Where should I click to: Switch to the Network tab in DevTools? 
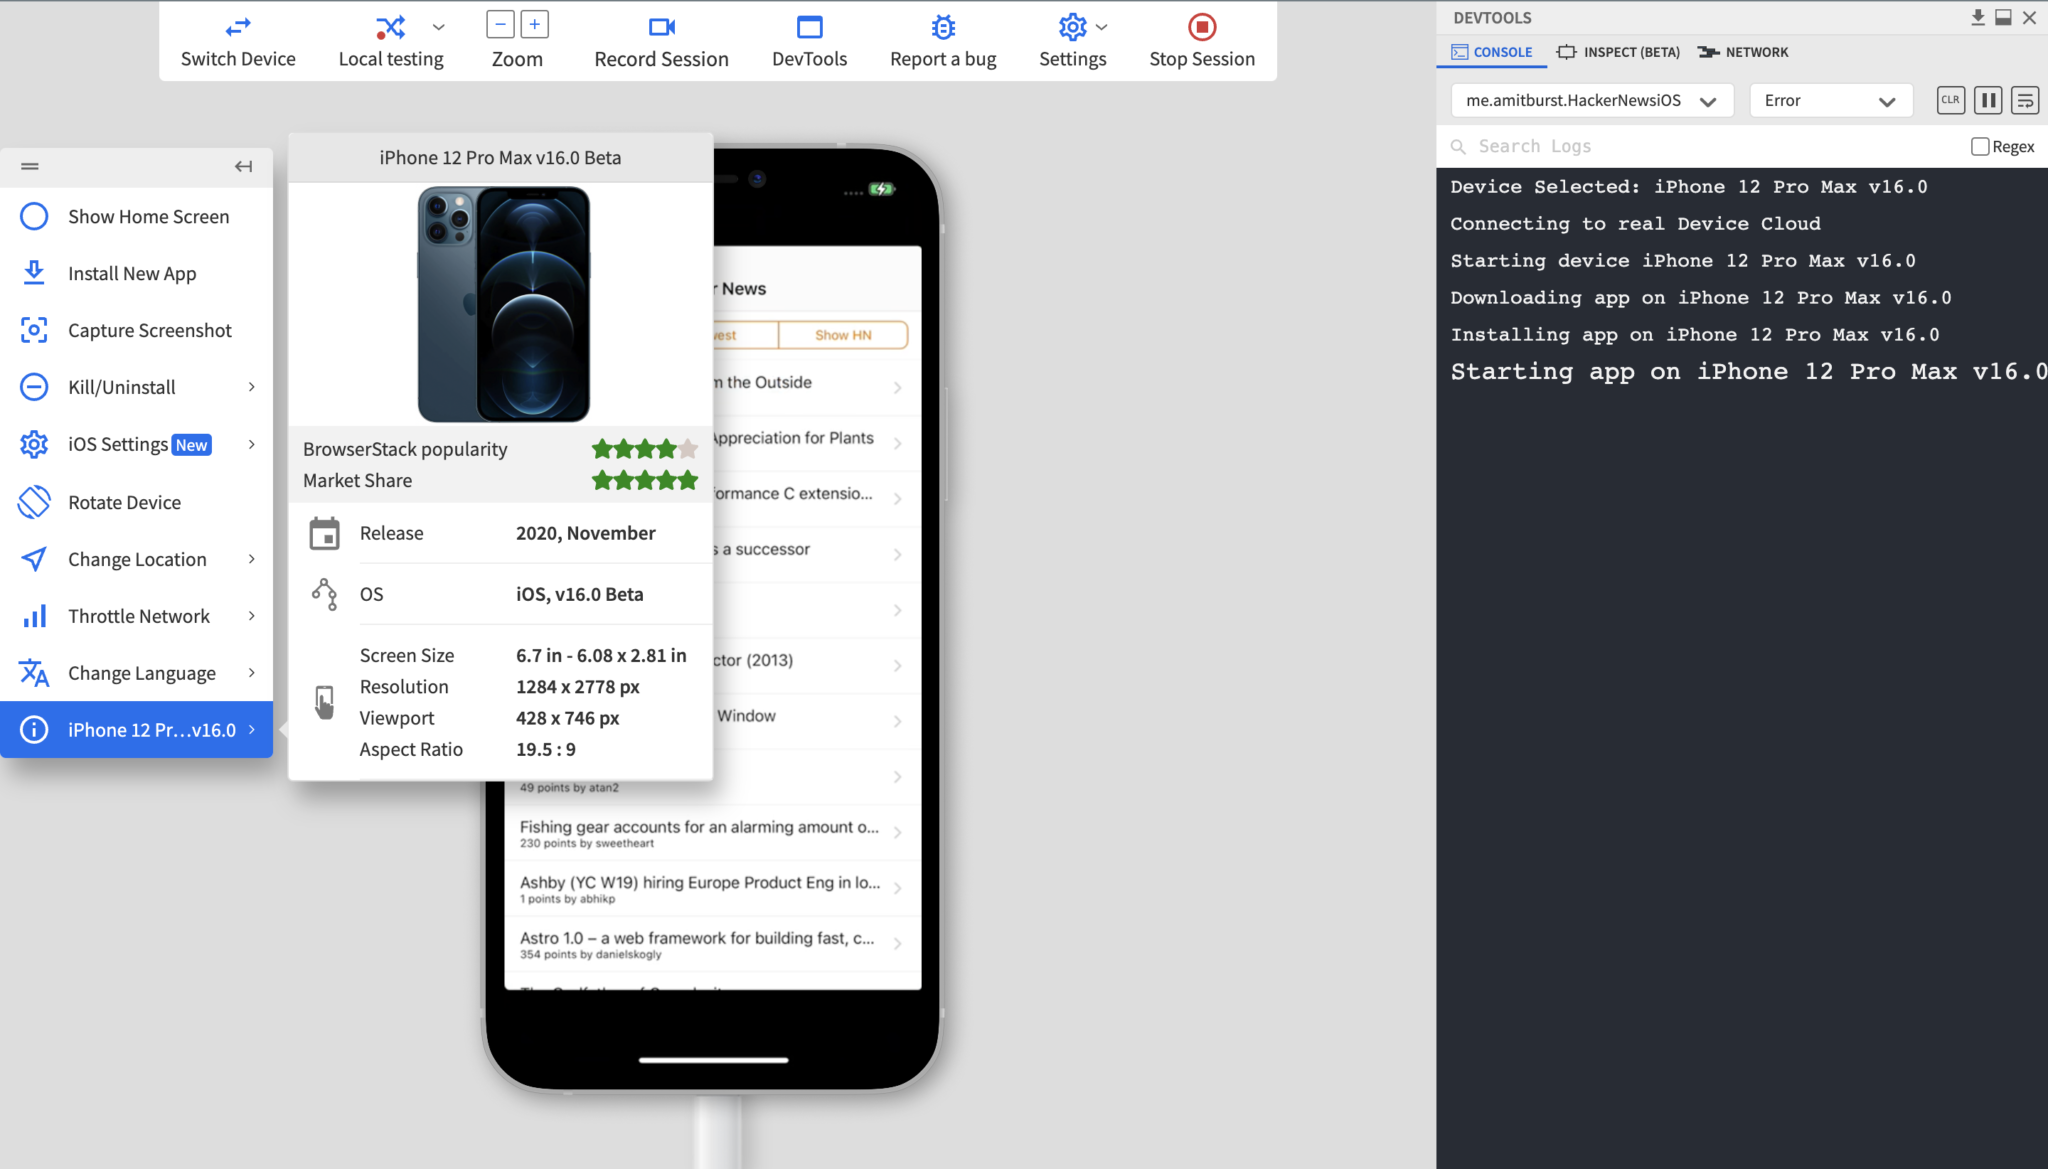point(1742,52)
